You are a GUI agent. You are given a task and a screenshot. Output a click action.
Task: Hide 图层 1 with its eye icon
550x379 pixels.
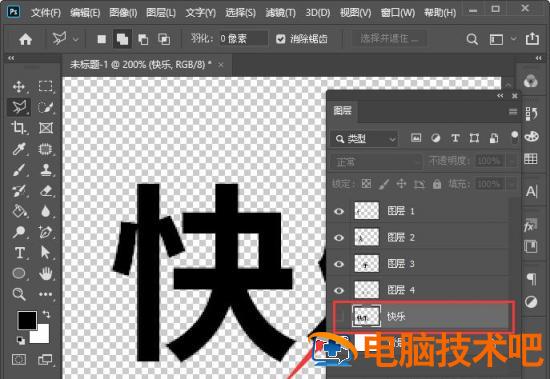(339, 211)
